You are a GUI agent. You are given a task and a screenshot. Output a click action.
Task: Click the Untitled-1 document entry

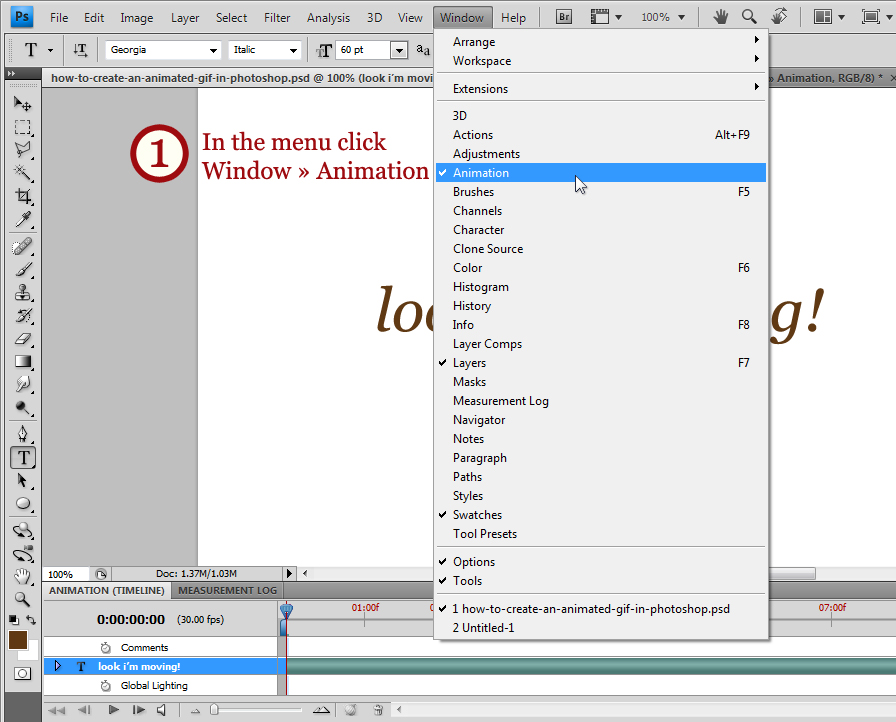point(483,628)
